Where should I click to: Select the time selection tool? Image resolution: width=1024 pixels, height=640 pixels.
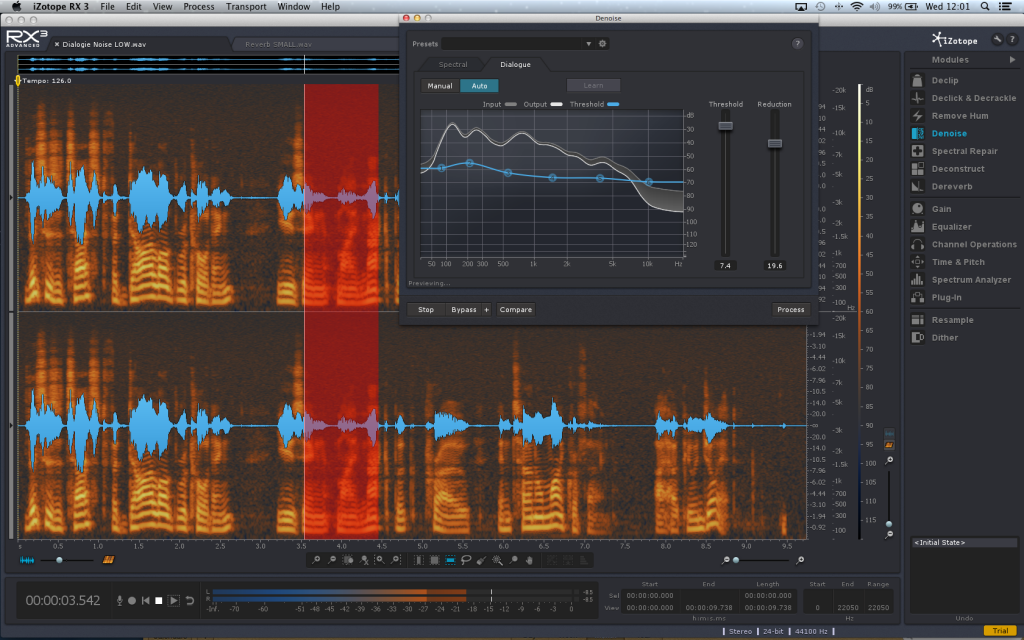pyautogui.click(x=418, y=560)
